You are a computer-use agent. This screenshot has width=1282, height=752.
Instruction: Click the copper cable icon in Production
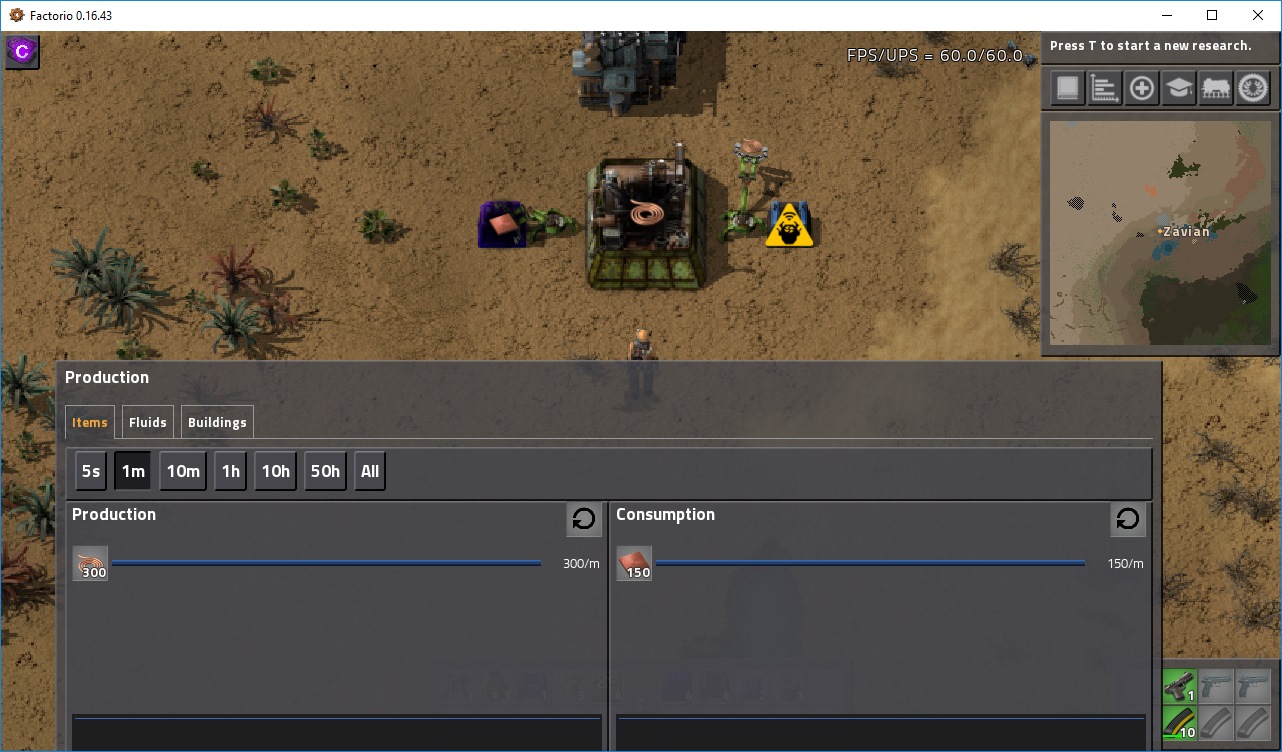tap(91, 564)
